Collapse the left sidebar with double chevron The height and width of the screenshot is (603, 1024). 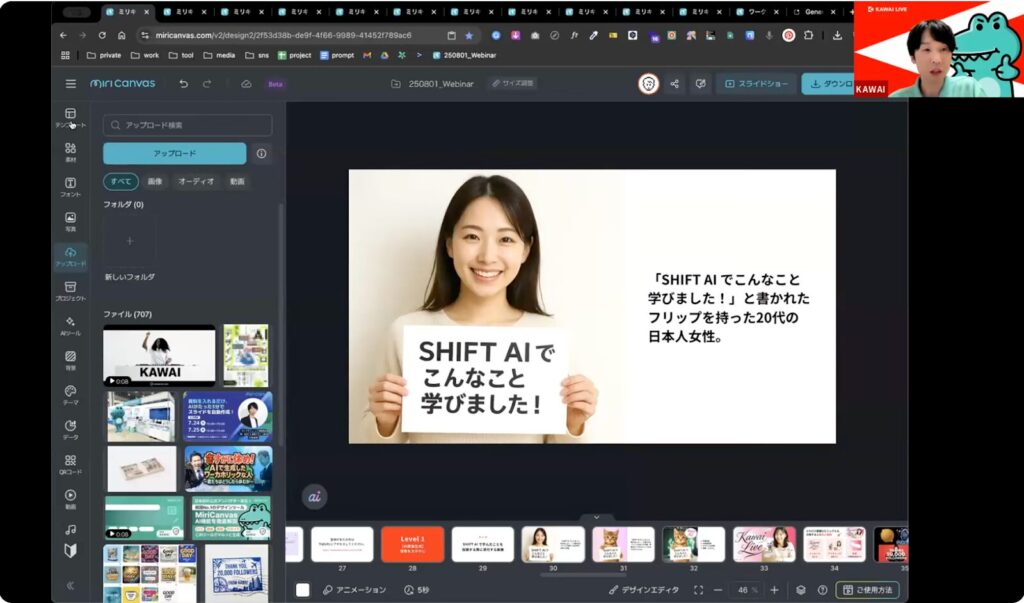(70, 585)
